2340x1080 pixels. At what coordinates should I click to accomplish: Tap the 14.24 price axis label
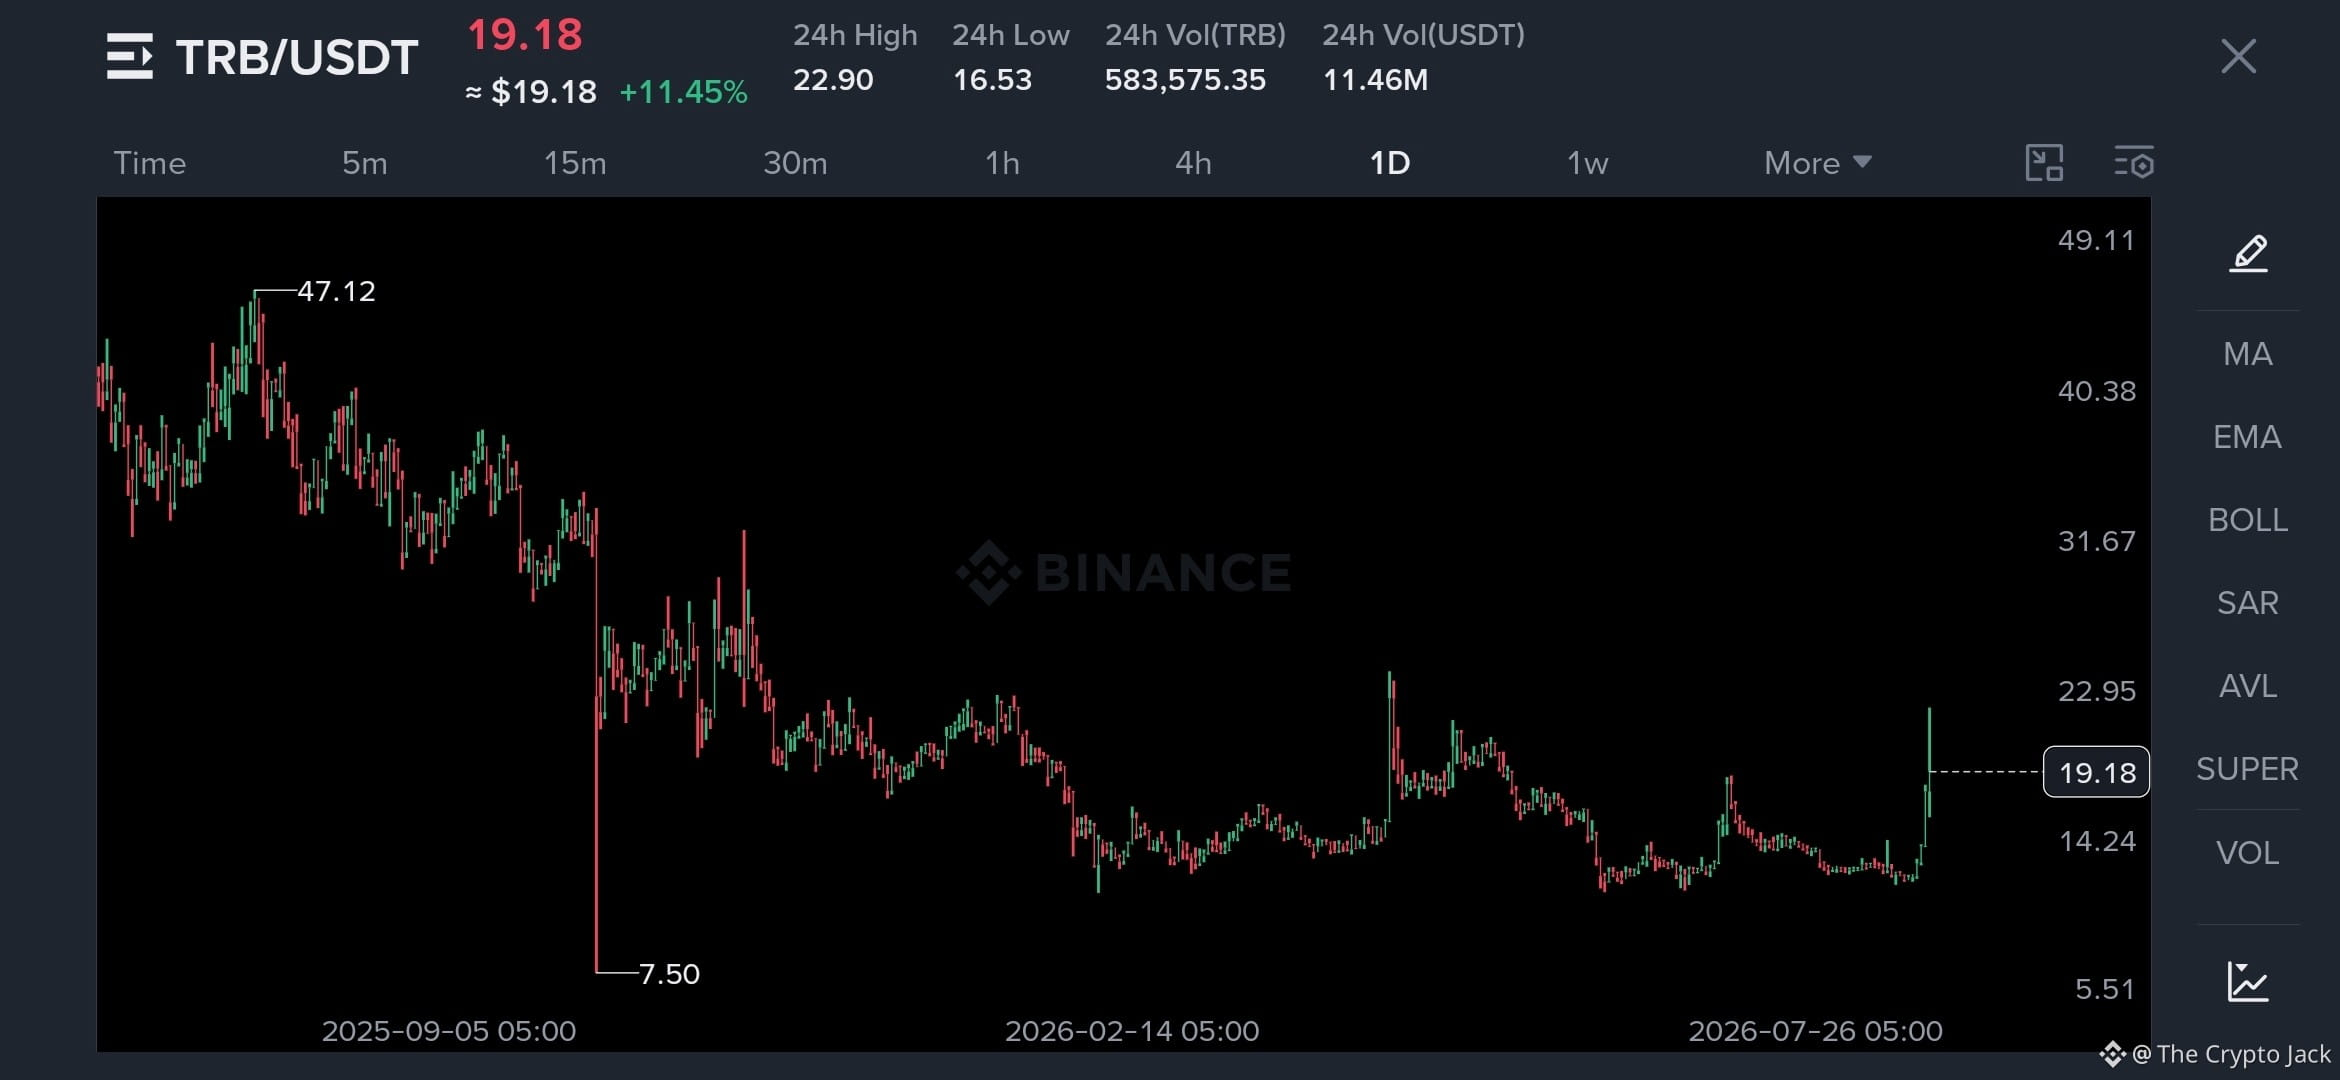coord(2097,841)
